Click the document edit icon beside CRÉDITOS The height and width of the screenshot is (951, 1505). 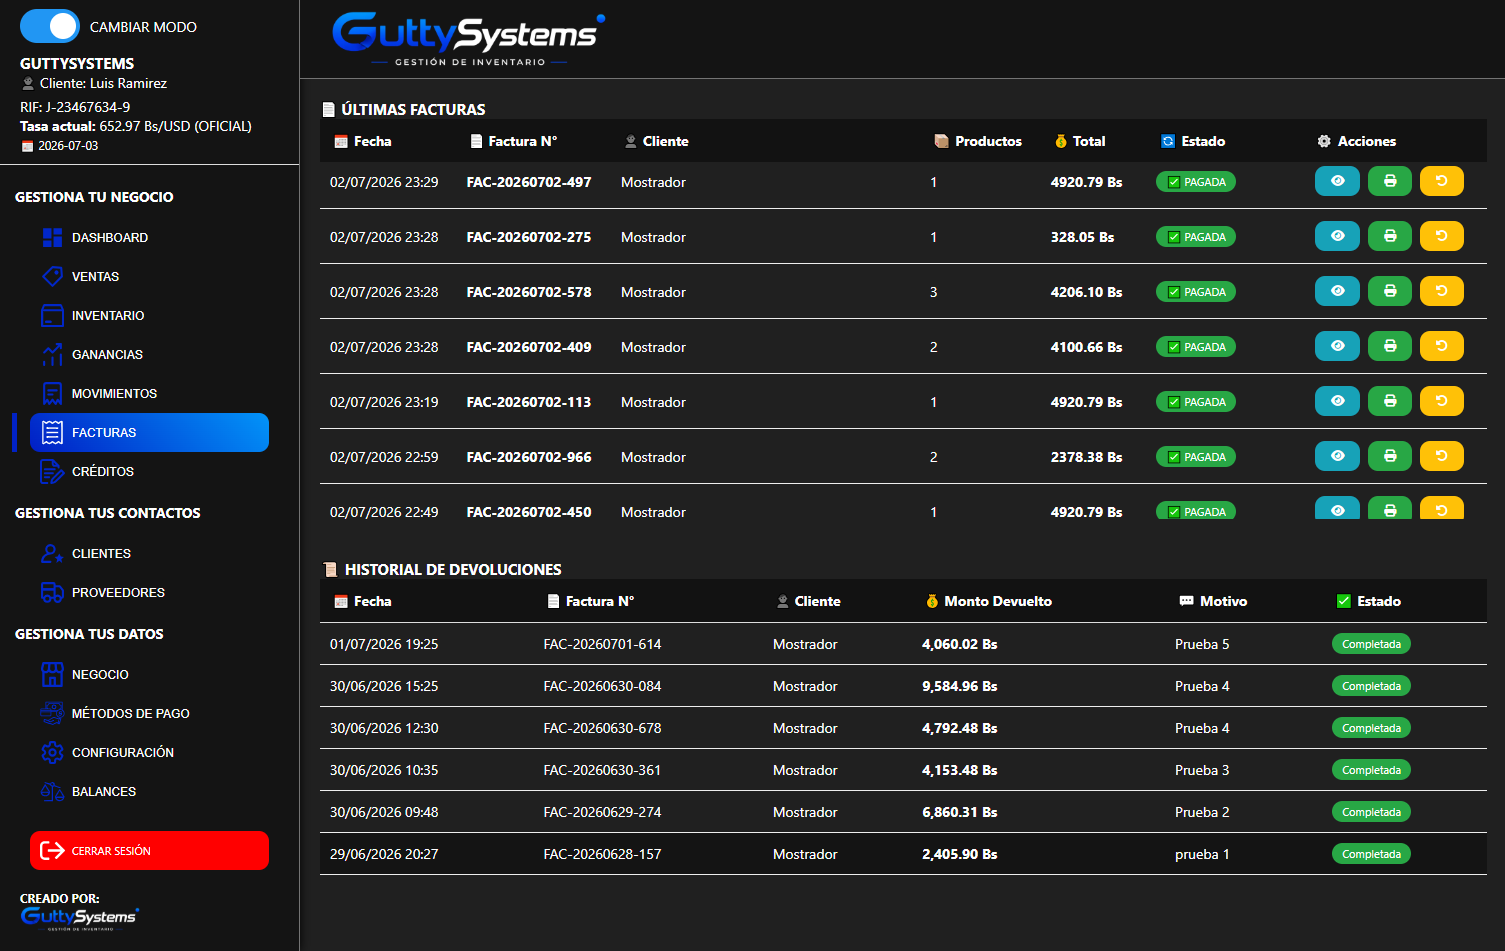click(51, 472)
